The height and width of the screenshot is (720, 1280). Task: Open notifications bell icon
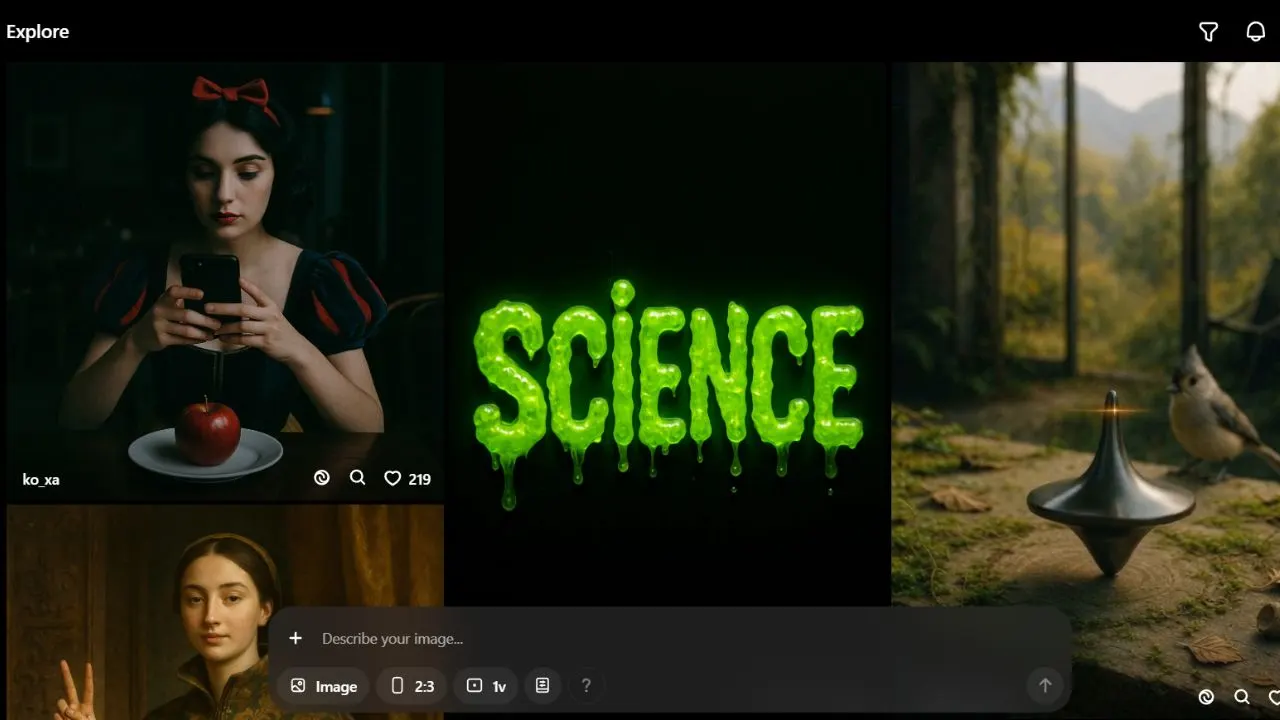pyautogui.click(x=1256, y=32)
